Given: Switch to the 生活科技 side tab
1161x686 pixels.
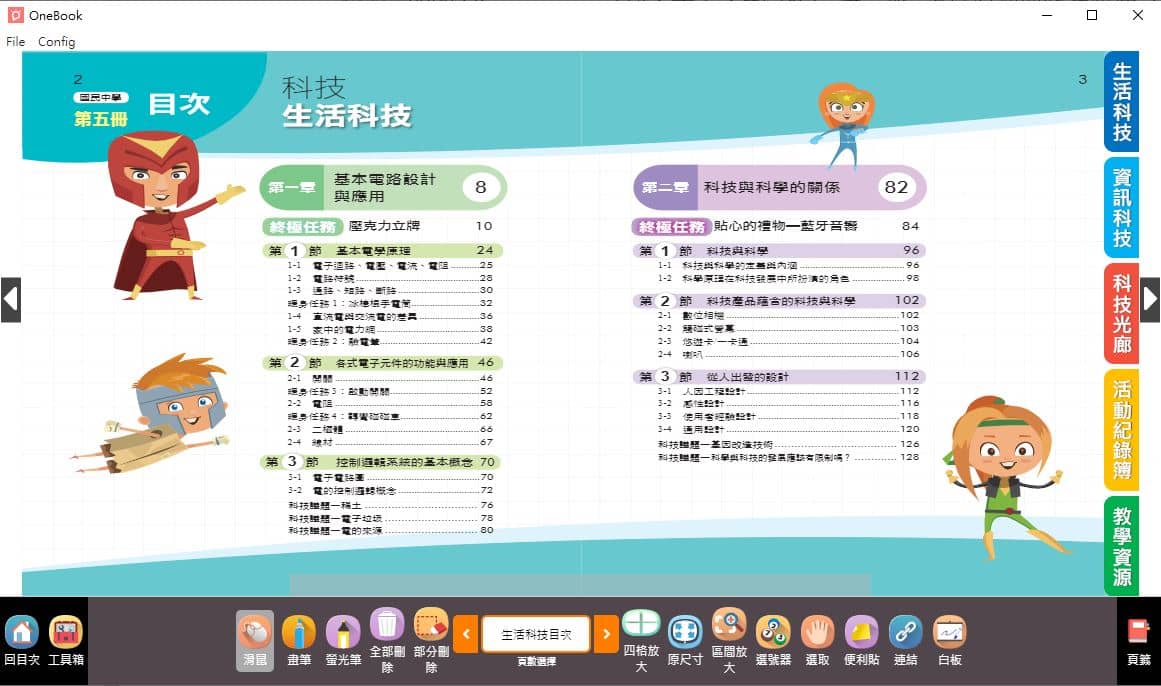Looking at the screenshot, I should pyautogui.click(x=1121, y=101).
